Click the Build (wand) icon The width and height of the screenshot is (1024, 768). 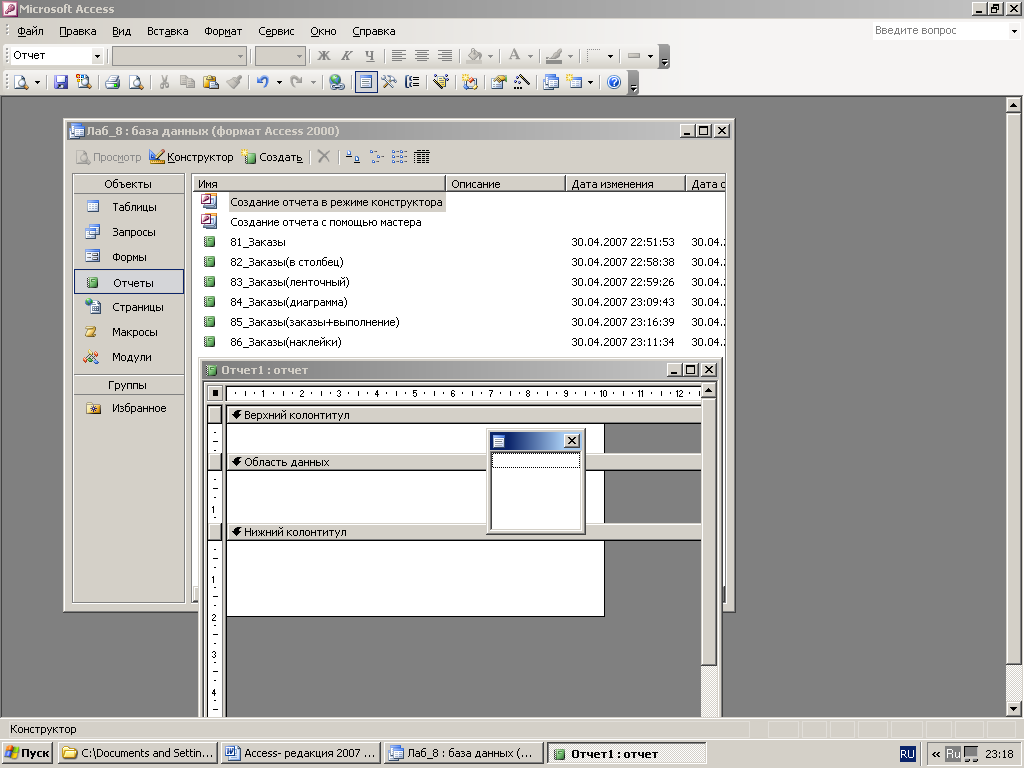(x=521, y=82)
